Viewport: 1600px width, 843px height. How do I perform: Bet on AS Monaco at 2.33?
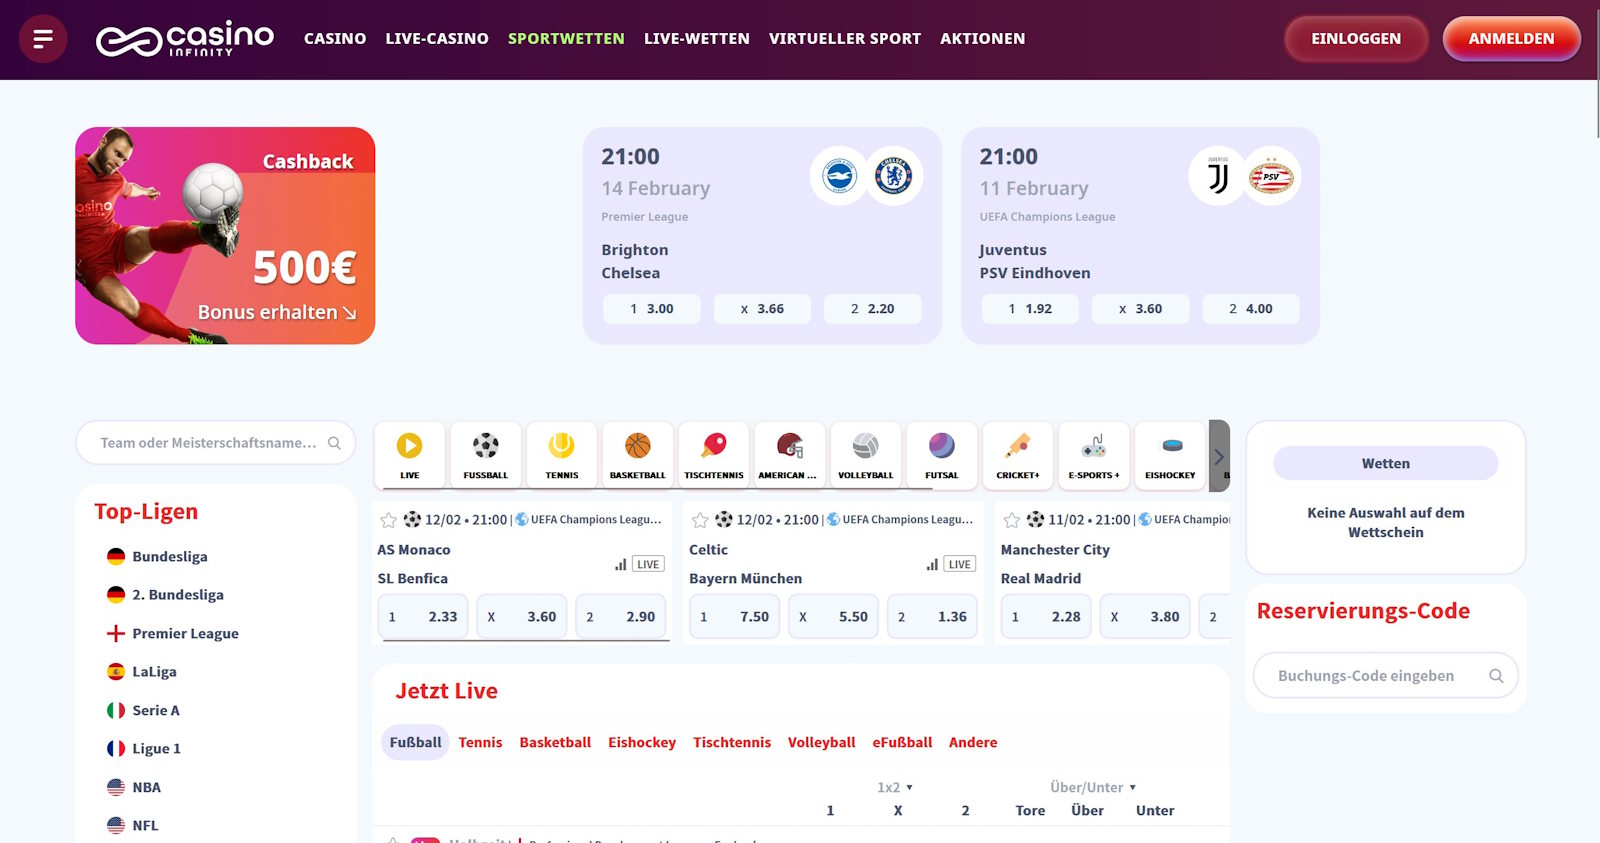click(423, 617)
